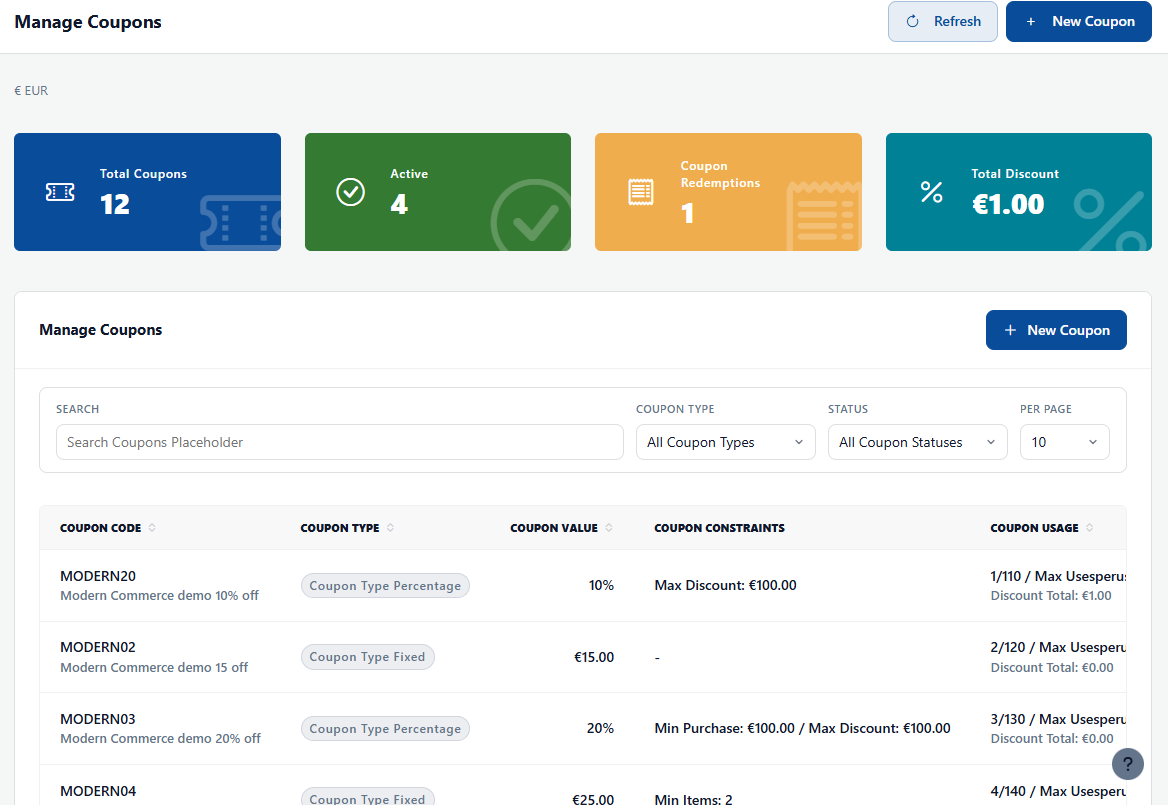
Task: Select the MODERN20 coupon row
Action: 583,585
